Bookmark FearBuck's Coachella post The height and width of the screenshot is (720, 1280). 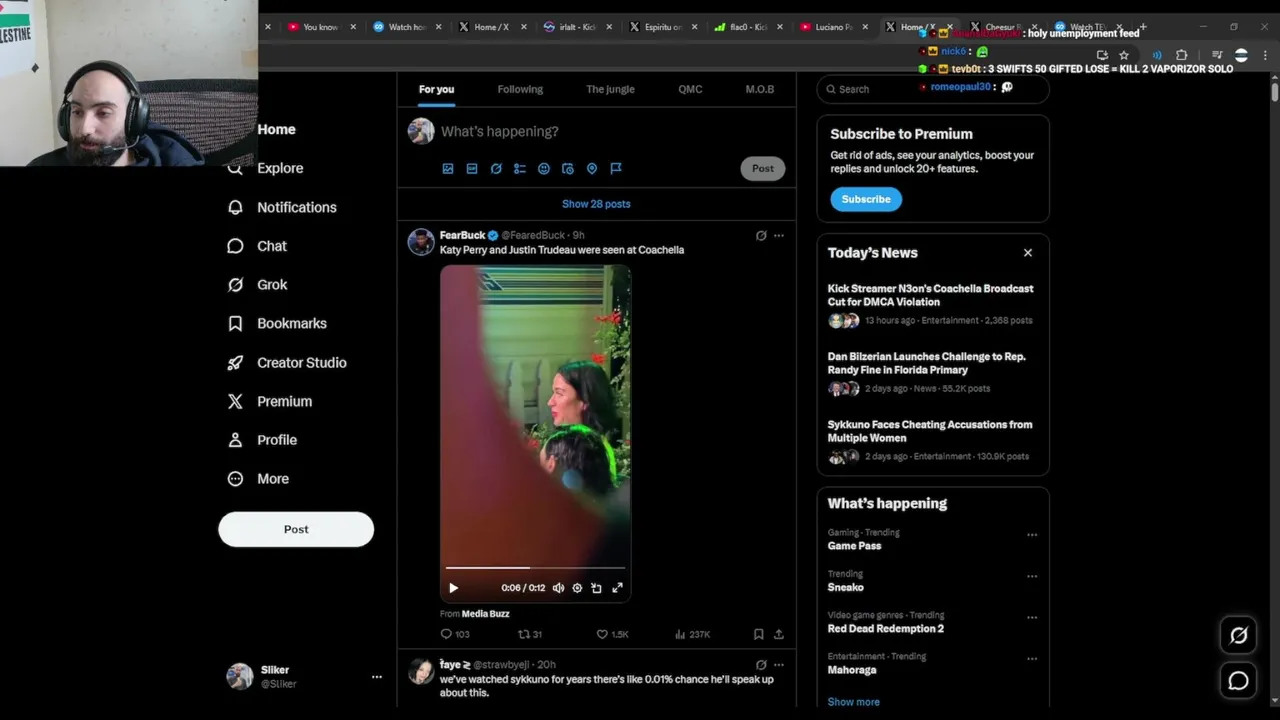(x=758, y=634)
